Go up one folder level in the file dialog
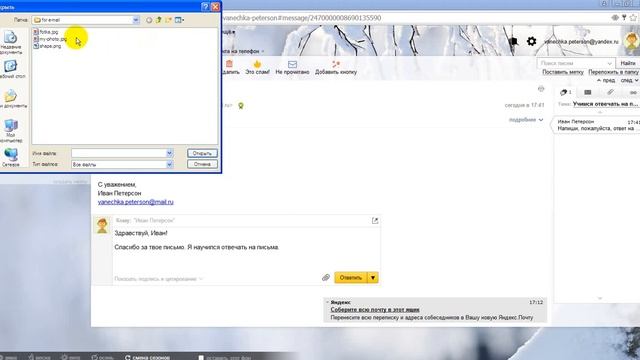640x360 pixels. pyautogui.click(x=158, y=20)
